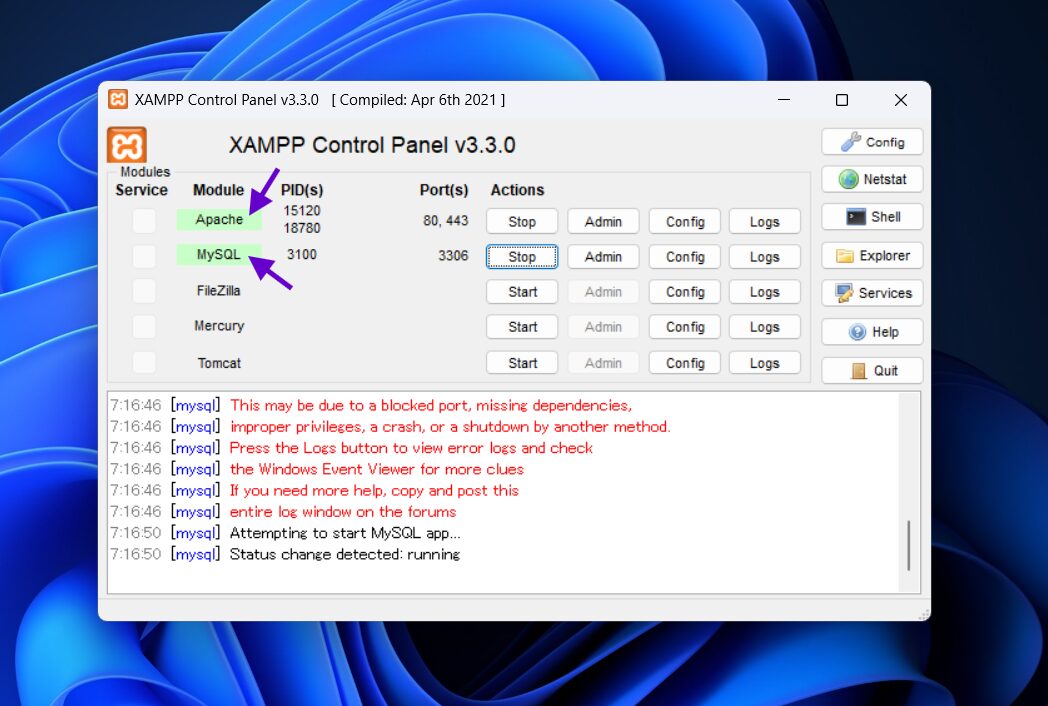The height and width of the screenshot is (706, 1048).
Task: Start the FileZilla module
Action: (x=522, y=292)
